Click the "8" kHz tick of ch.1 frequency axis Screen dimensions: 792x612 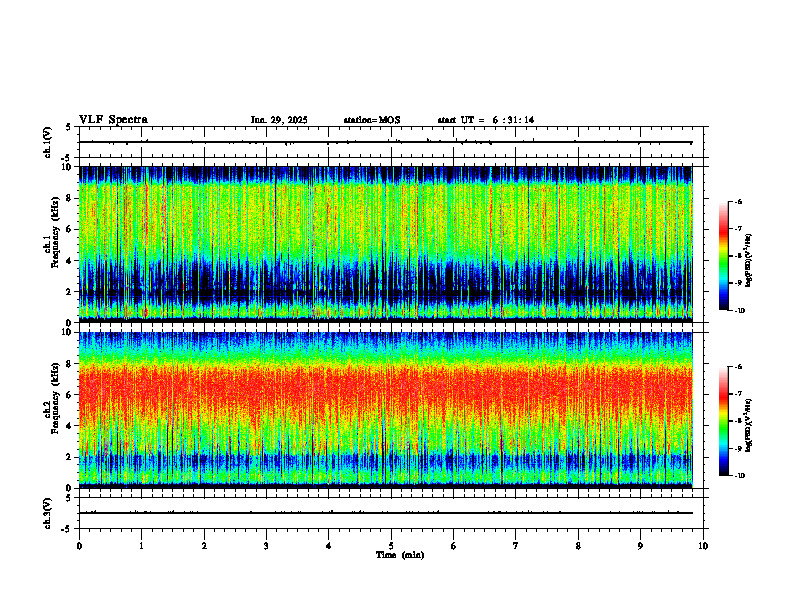tap(70, 198)
